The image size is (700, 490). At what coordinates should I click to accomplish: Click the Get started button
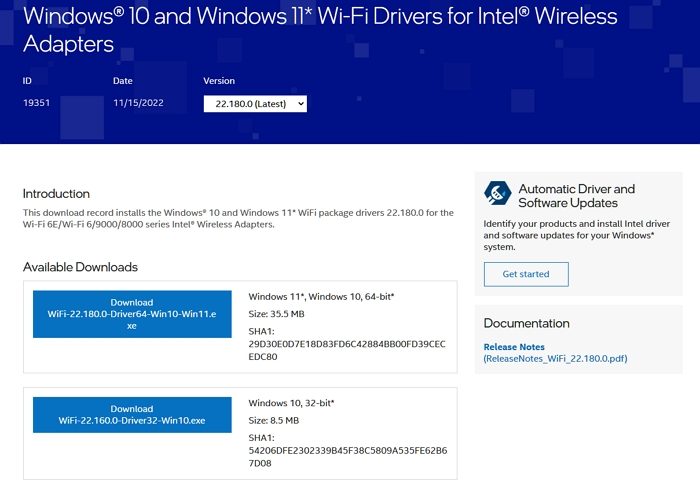point(526,274)
